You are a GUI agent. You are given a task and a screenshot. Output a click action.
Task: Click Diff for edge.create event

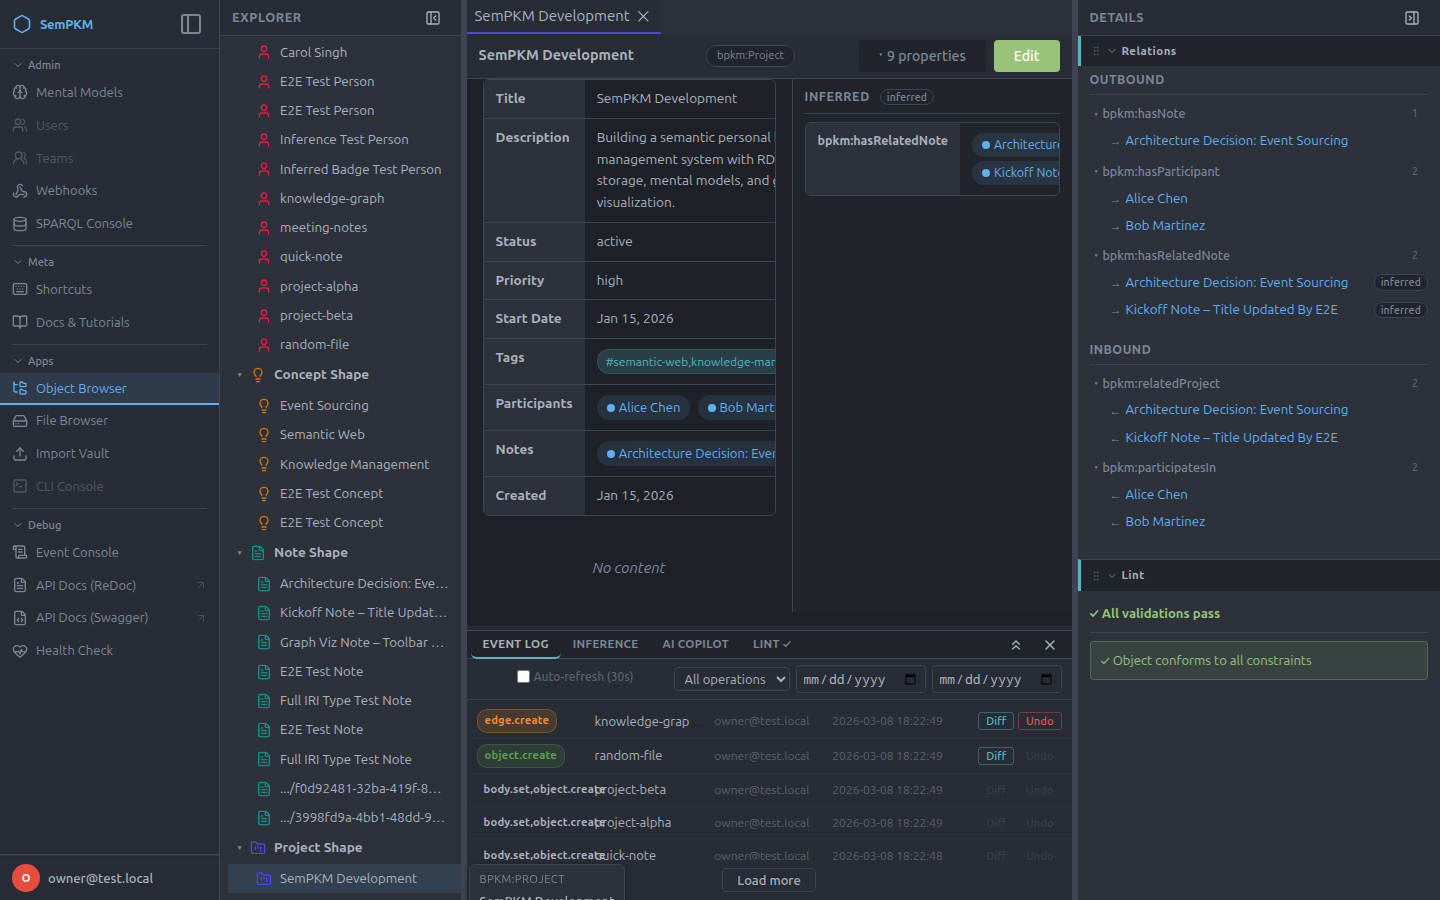click(x=996, y=721)
